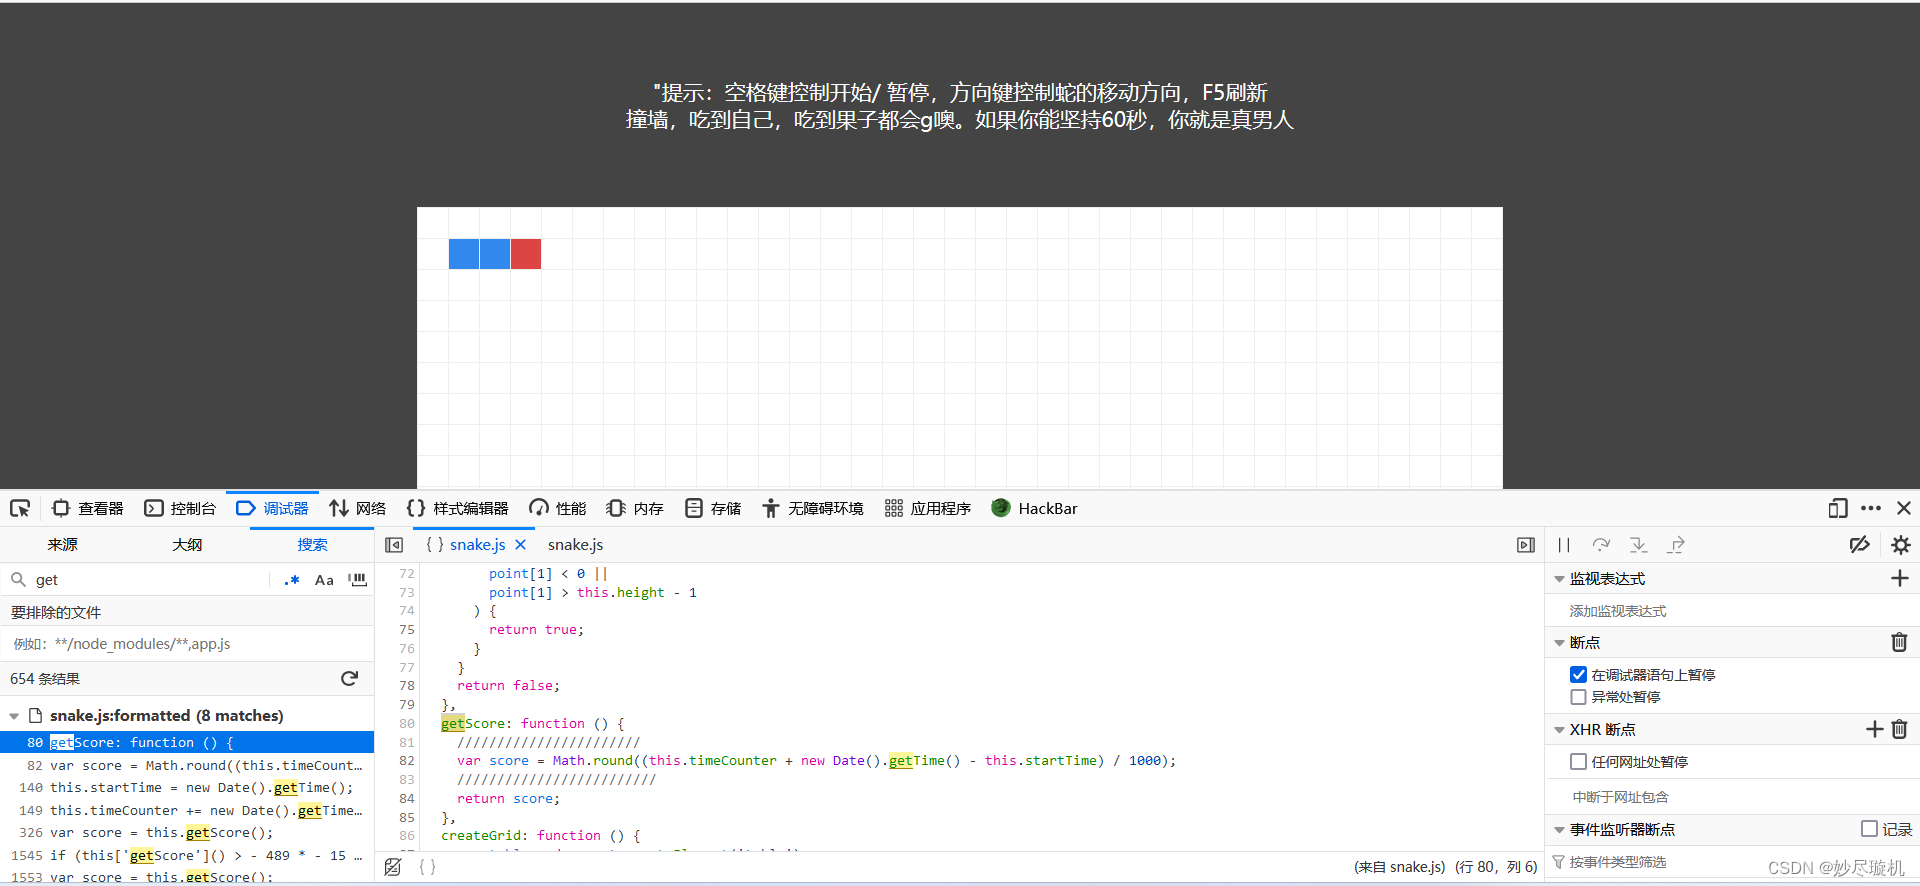Toggle responsive design mode icon
The width and height of the screenshot is (1920, 886).
point(1838,508)
